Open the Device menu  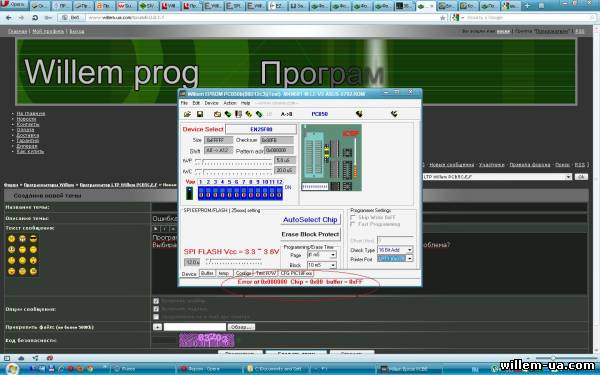(x=211, y=103)
